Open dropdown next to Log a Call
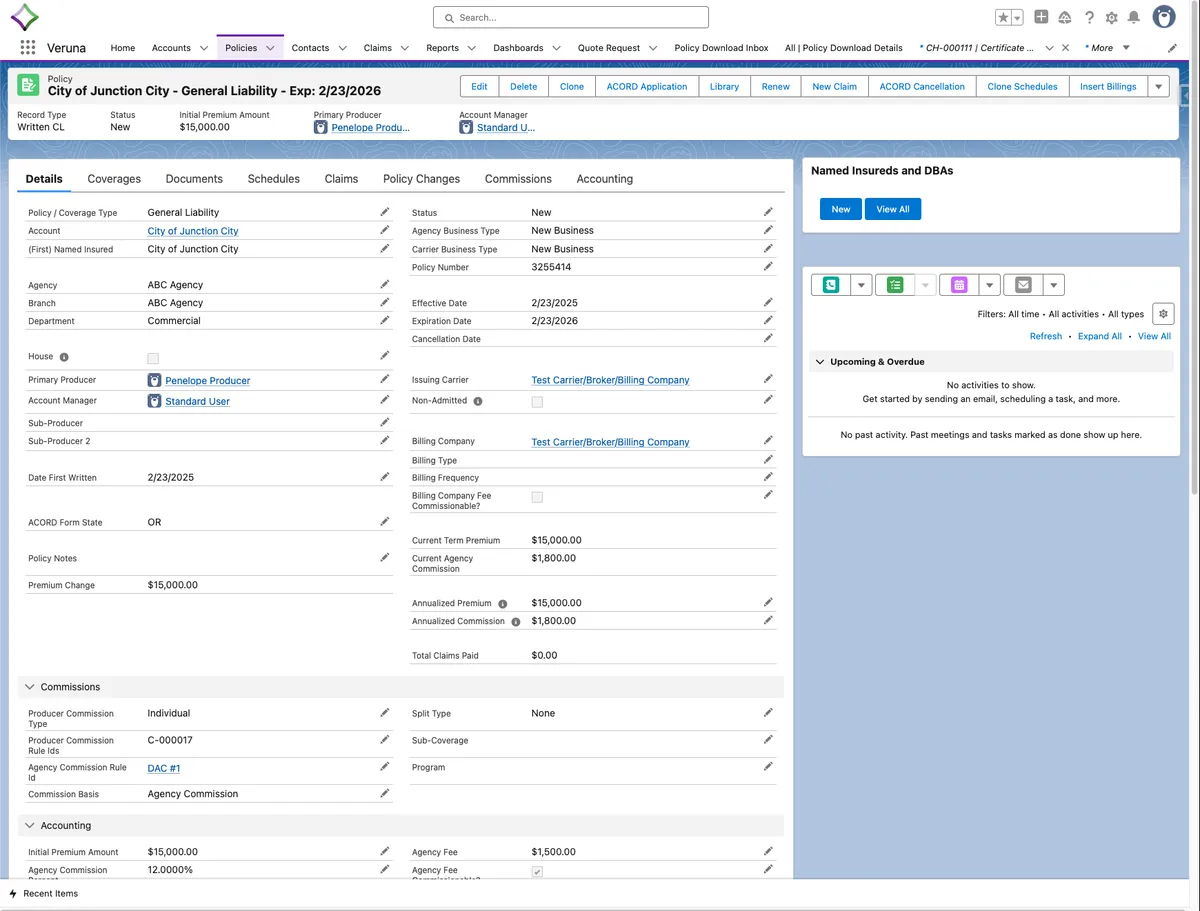Viewport: 1200px width, 911px height. [x=861, y=285]
